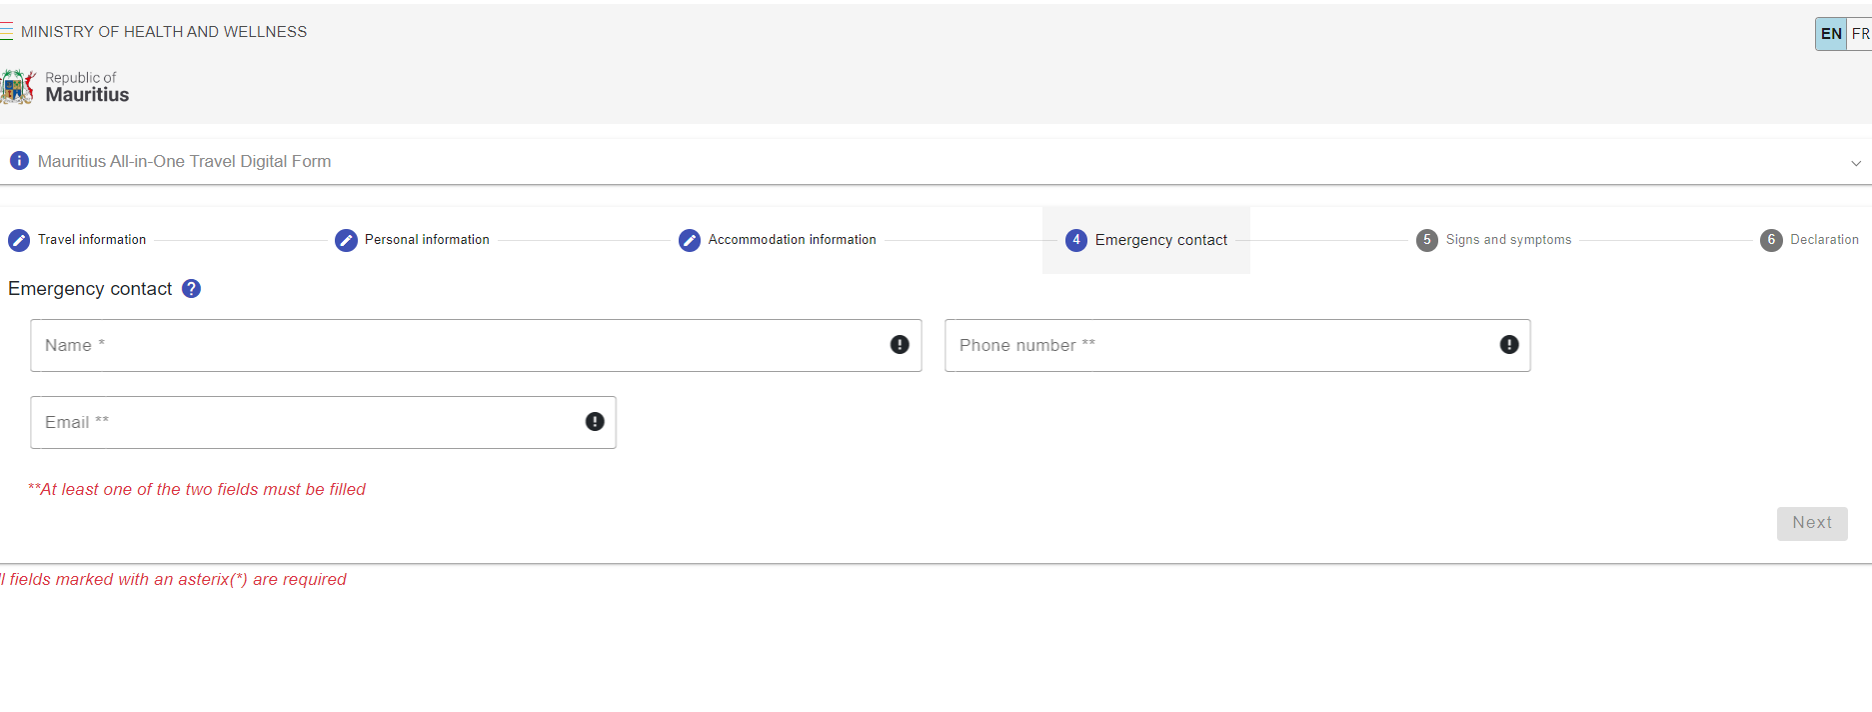
Task: Go to Signs and symptoms step
Action: (x=1494, y=240)
